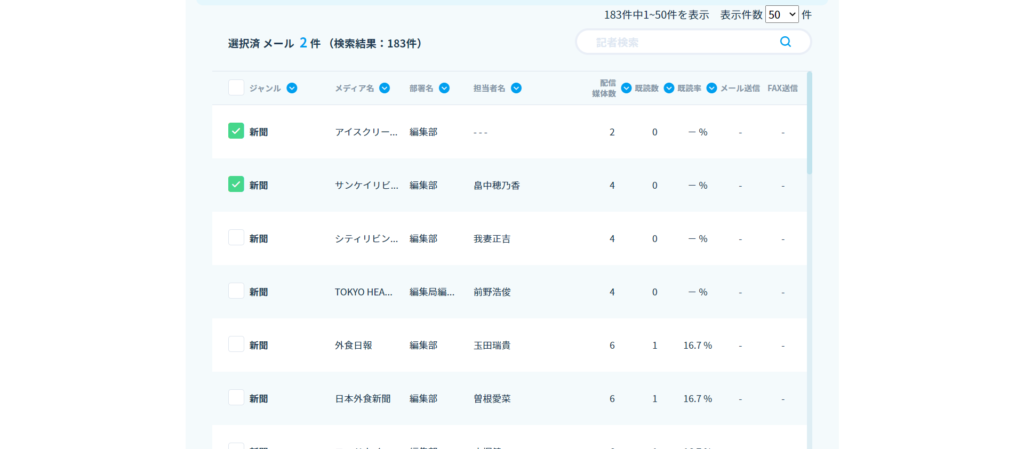This screenshot has width=1024, height=449.
Task: Click the sort arrow beside メディア名
Action: pos(384,88)
